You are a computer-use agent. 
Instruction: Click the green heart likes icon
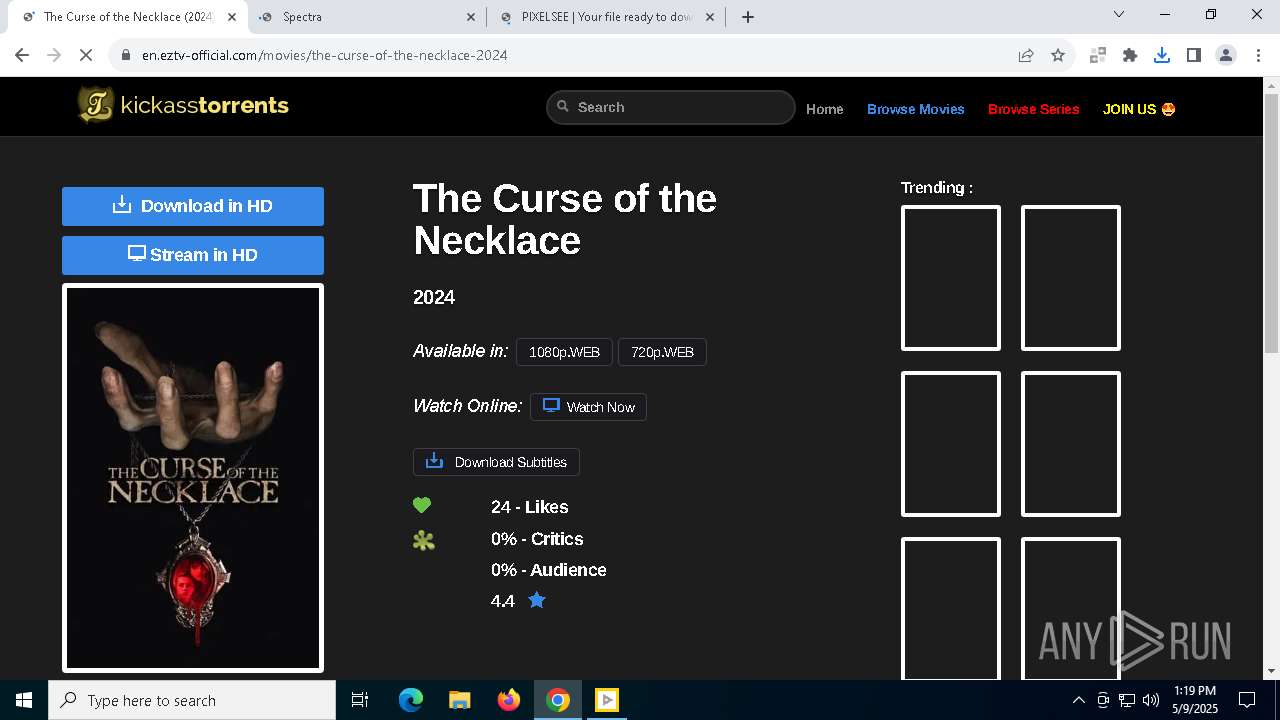422,506
